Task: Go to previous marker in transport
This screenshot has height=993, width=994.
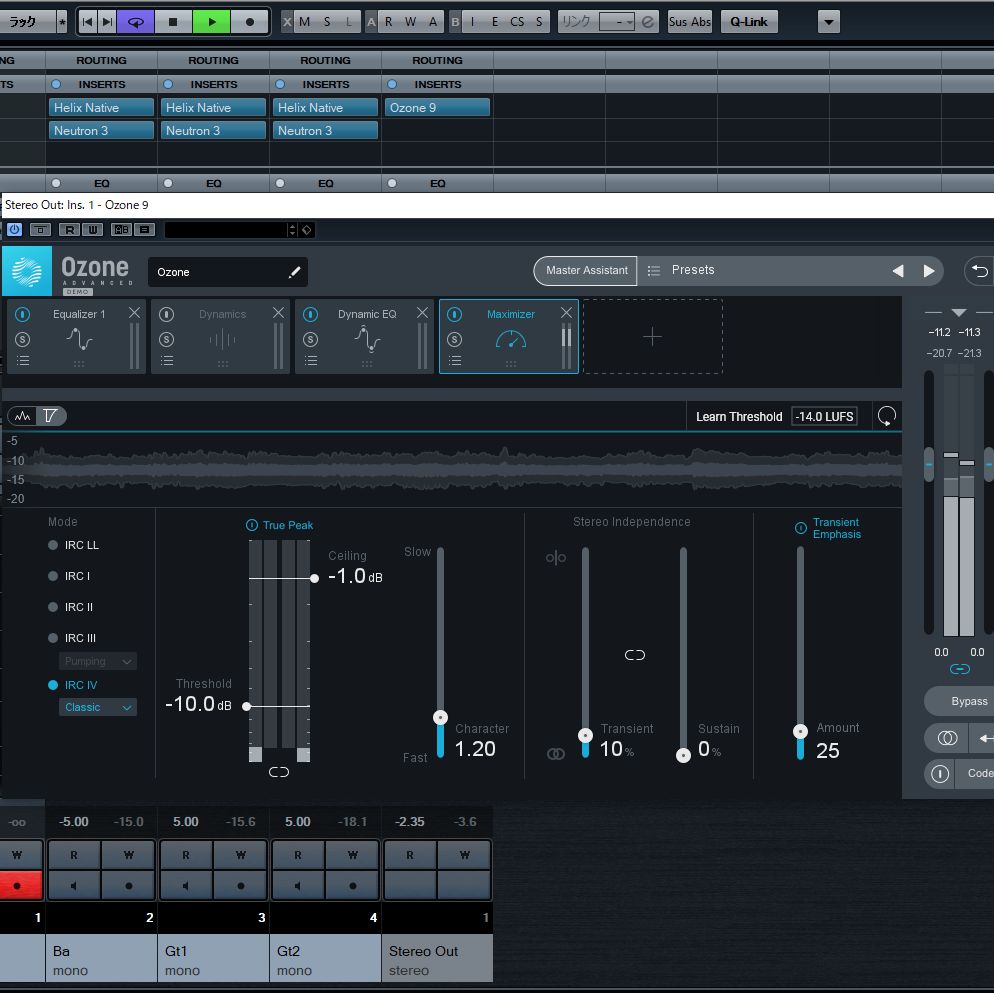Action: pos(87,22)
